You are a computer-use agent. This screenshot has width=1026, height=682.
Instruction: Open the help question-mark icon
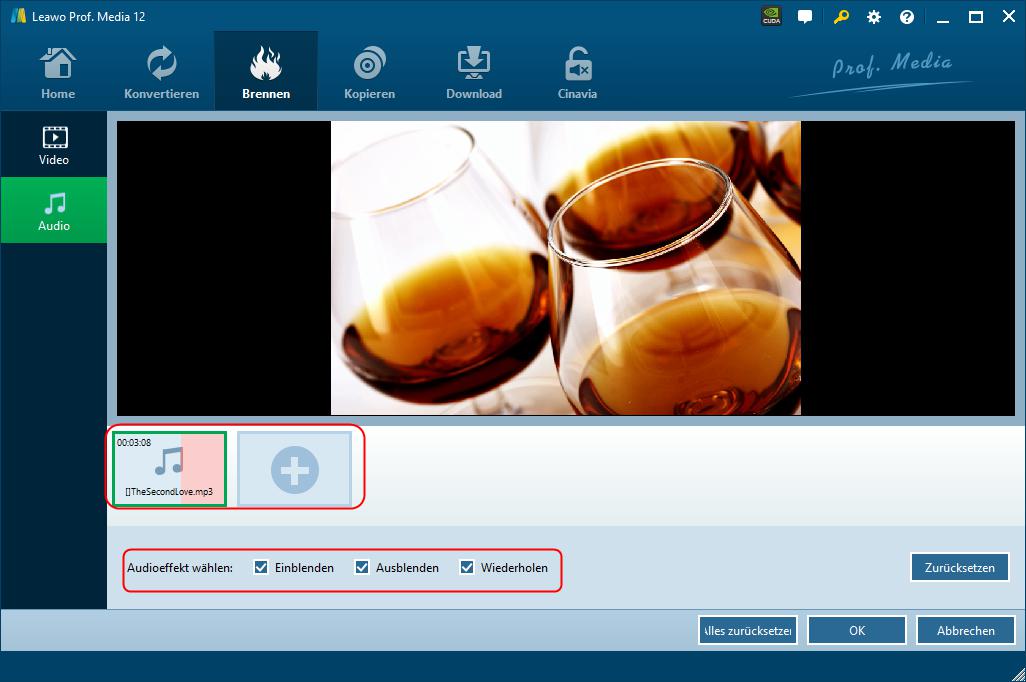pyautogui.click(x=907, y=17)
